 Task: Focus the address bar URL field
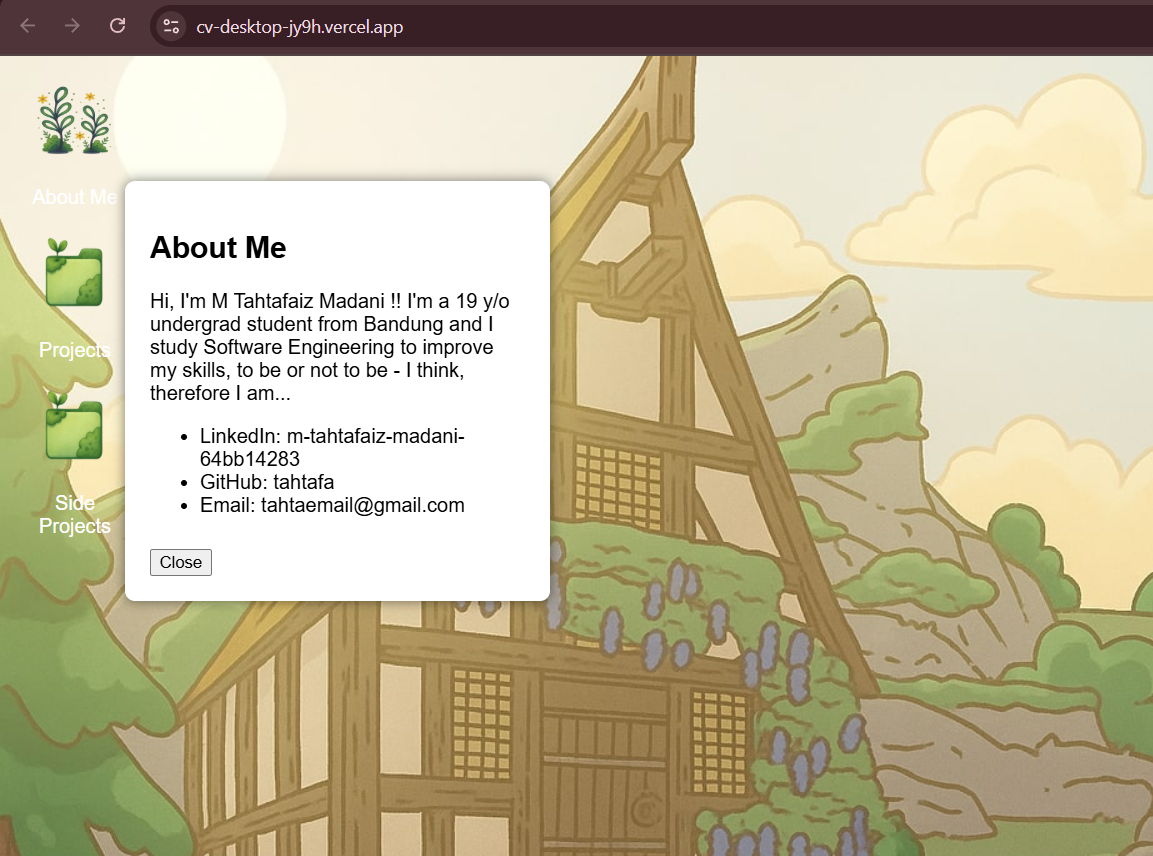(652, 26)
